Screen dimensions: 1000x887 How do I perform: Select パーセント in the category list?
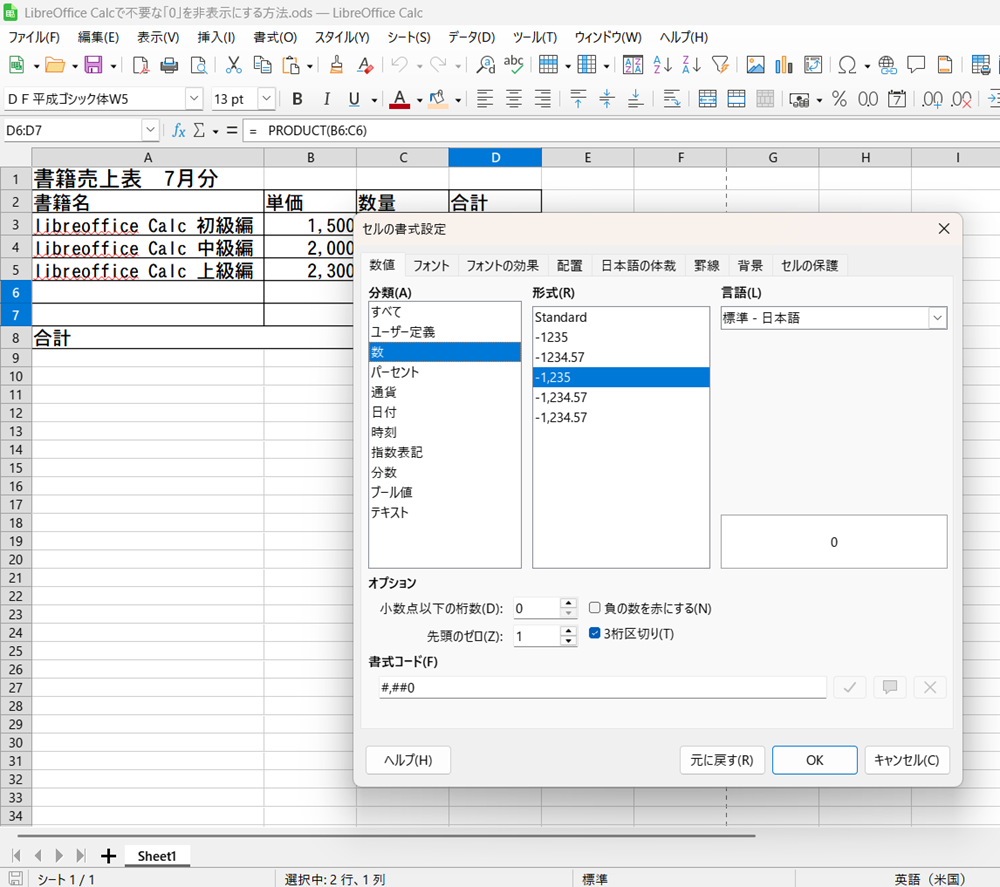pyautogui.click(x=445, y=372)
